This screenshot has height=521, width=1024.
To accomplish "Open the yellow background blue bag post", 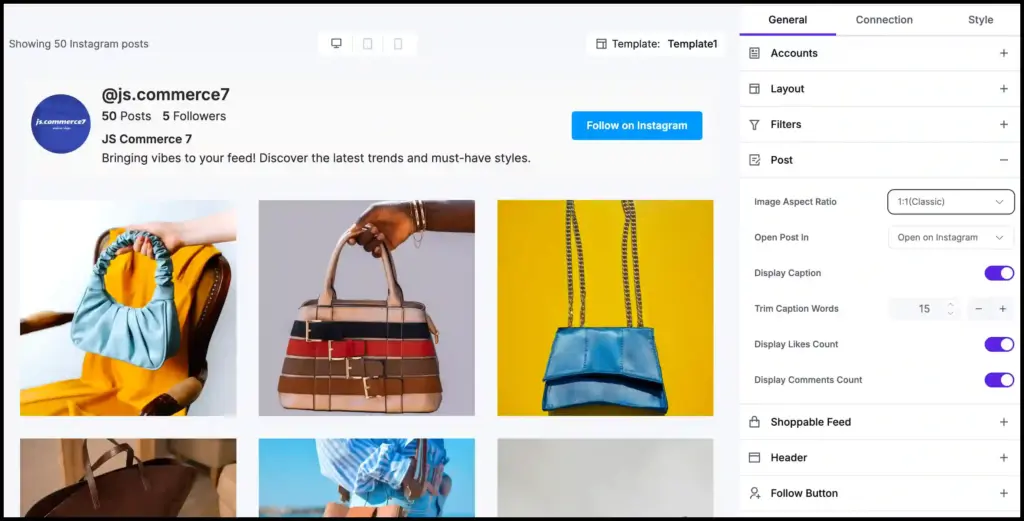I will [x=605, y=308].
